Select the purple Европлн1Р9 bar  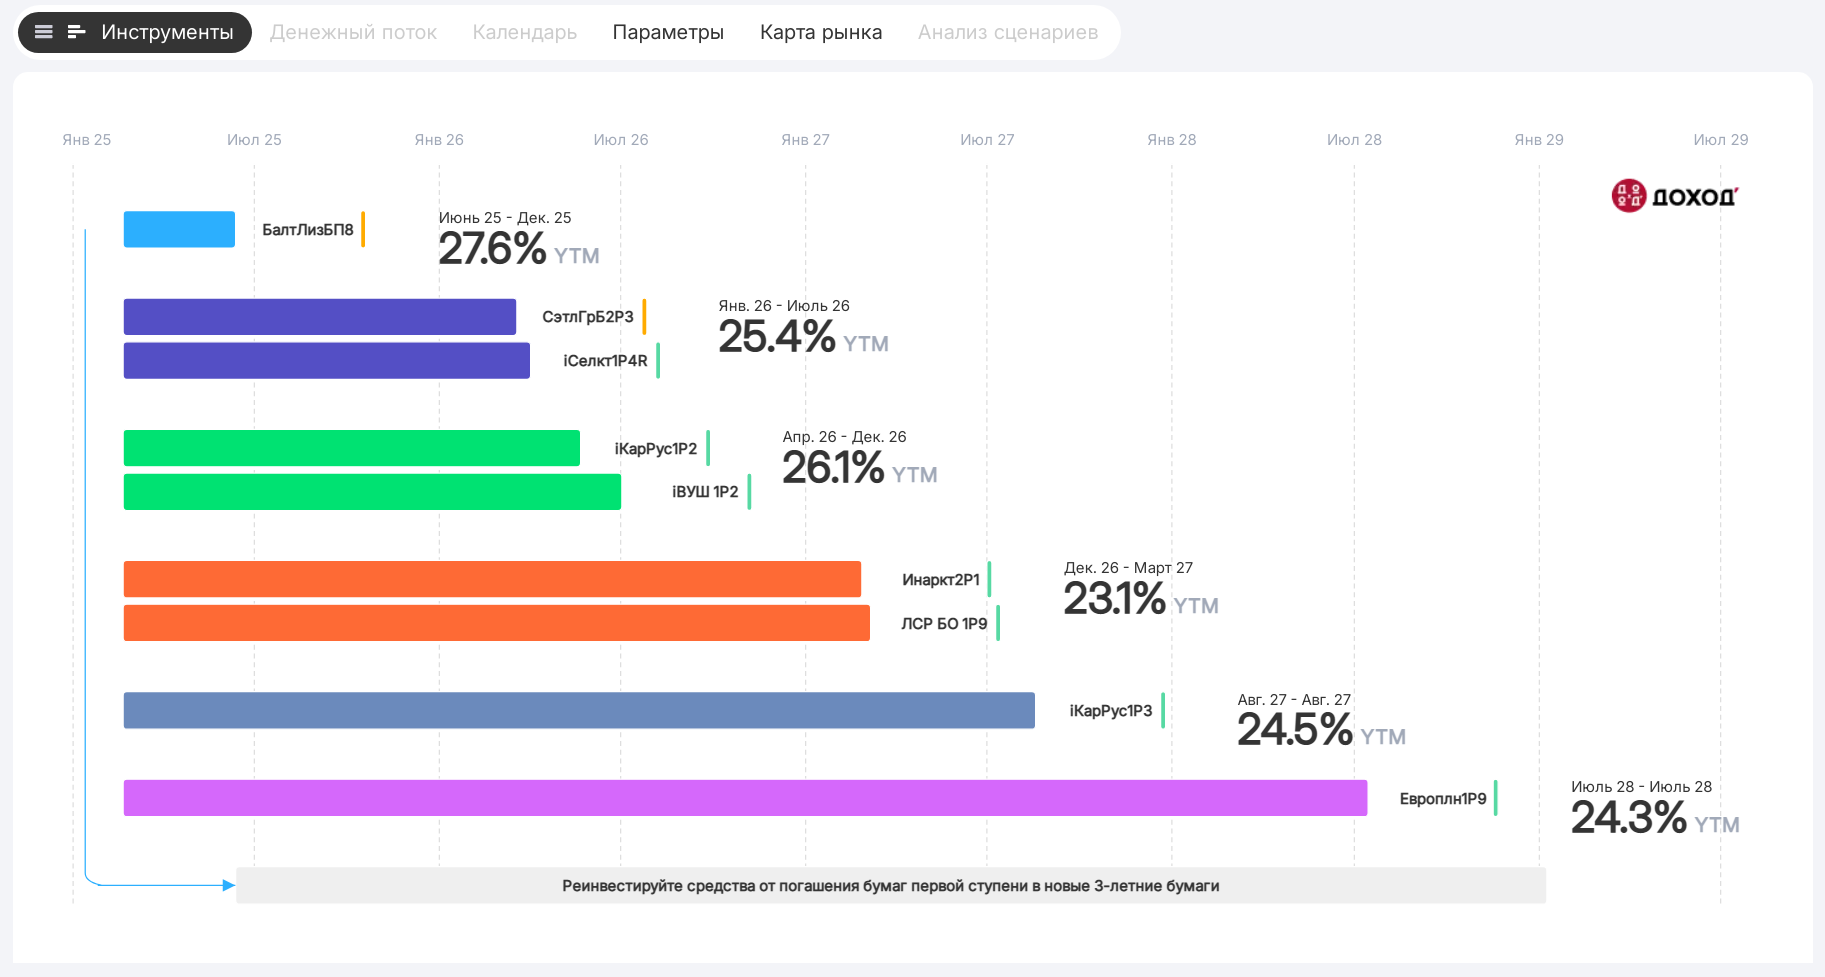(x=745, y=798)
